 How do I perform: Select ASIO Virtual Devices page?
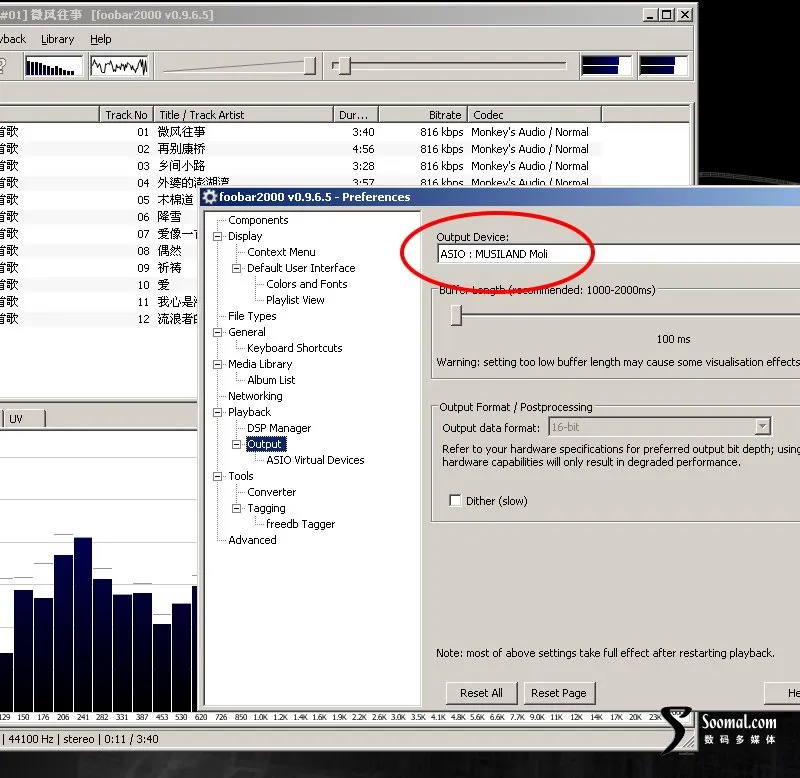(x=315, y=460)
